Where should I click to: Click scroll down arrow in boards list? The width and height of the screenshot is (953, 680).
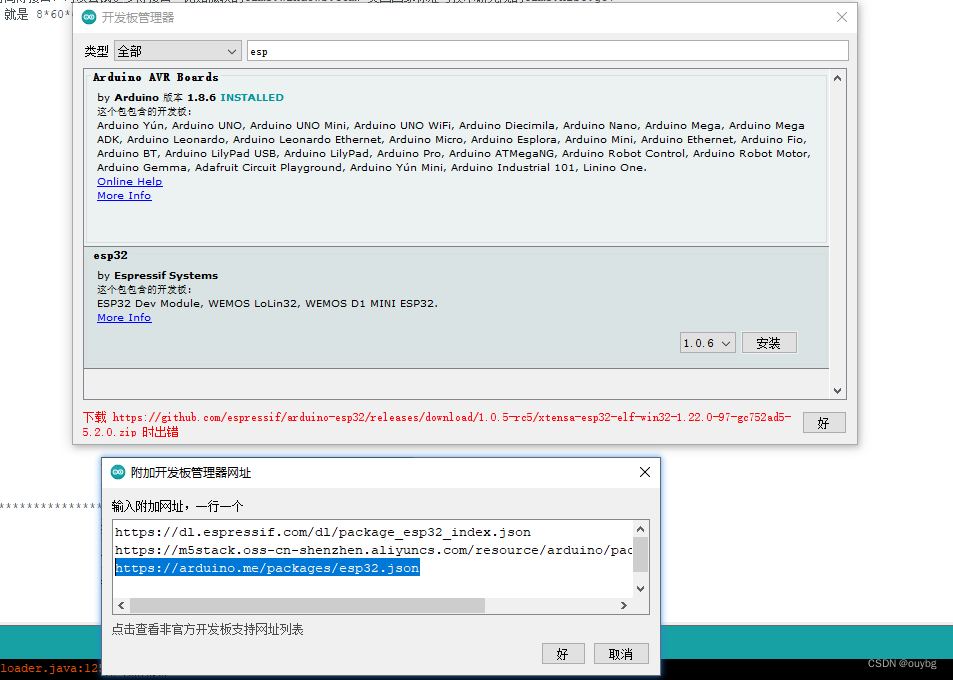[838, 391]
